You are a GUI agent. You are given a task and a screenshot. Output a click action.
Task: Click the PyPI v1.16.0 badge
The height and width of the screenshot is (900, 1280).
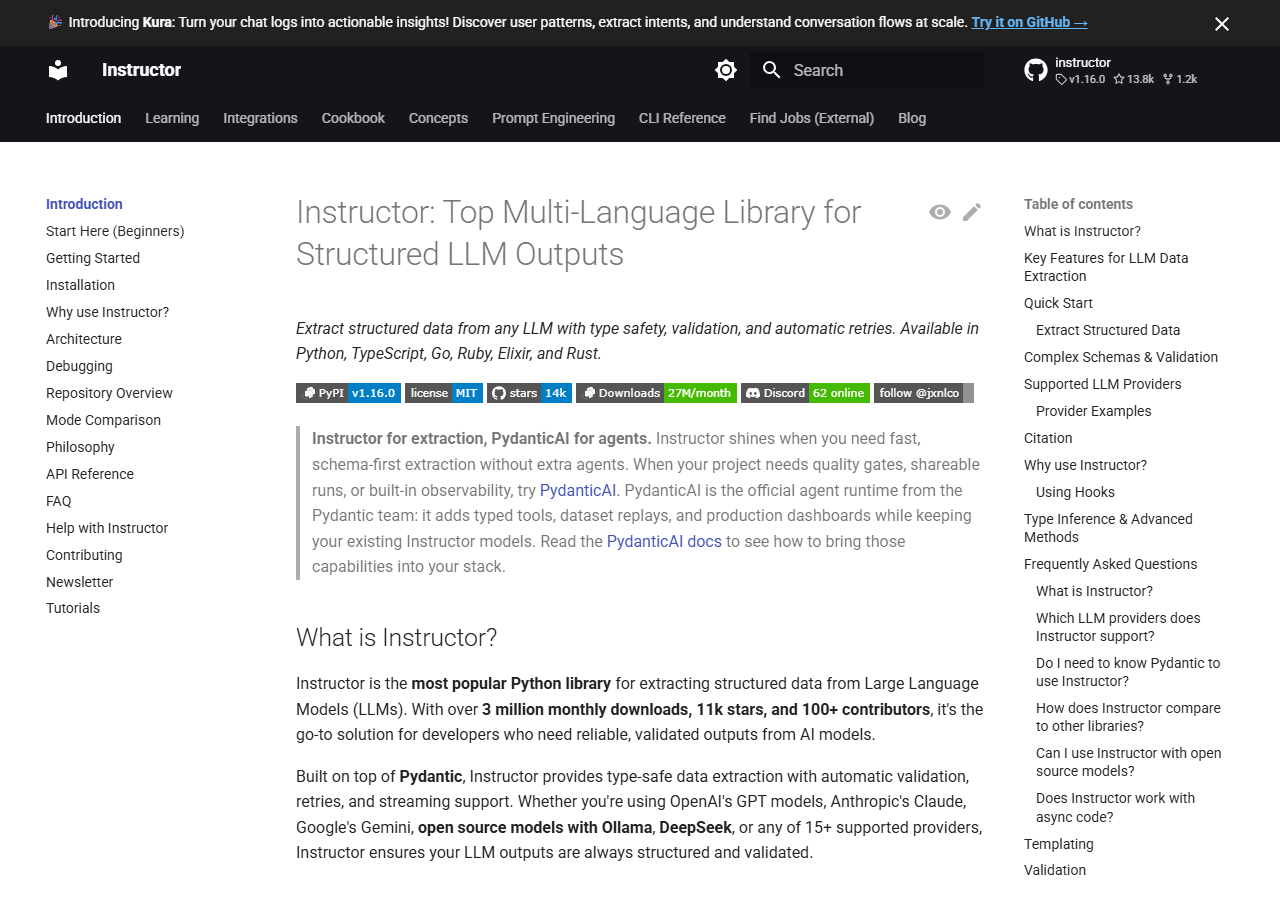348,393
